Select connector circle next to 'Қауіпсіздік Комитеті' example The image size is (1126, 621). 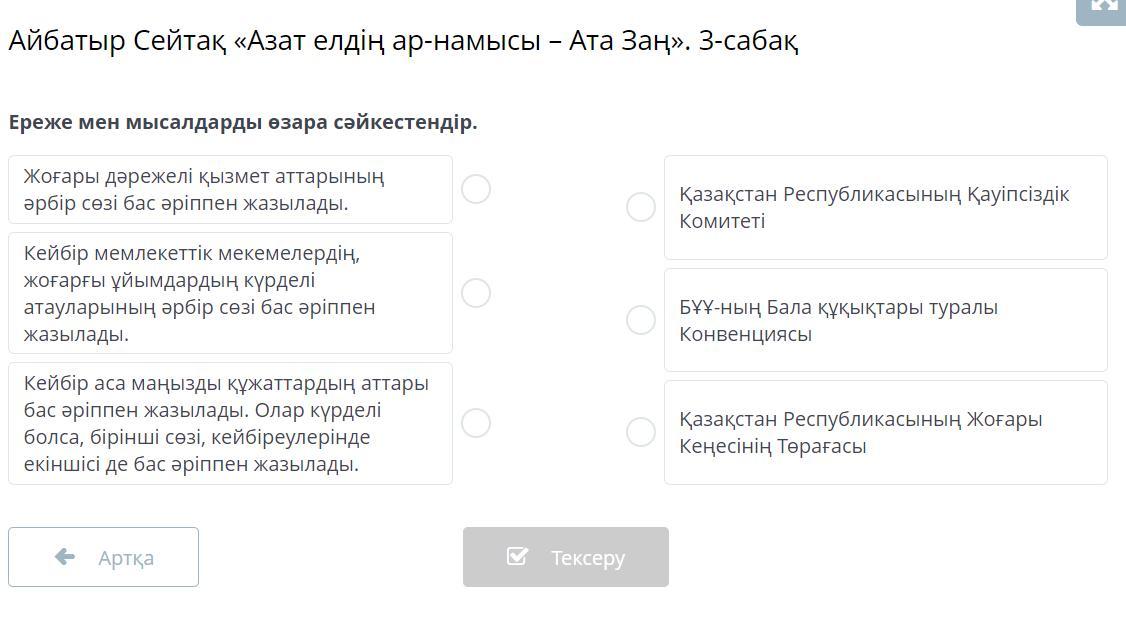[641, 207]
